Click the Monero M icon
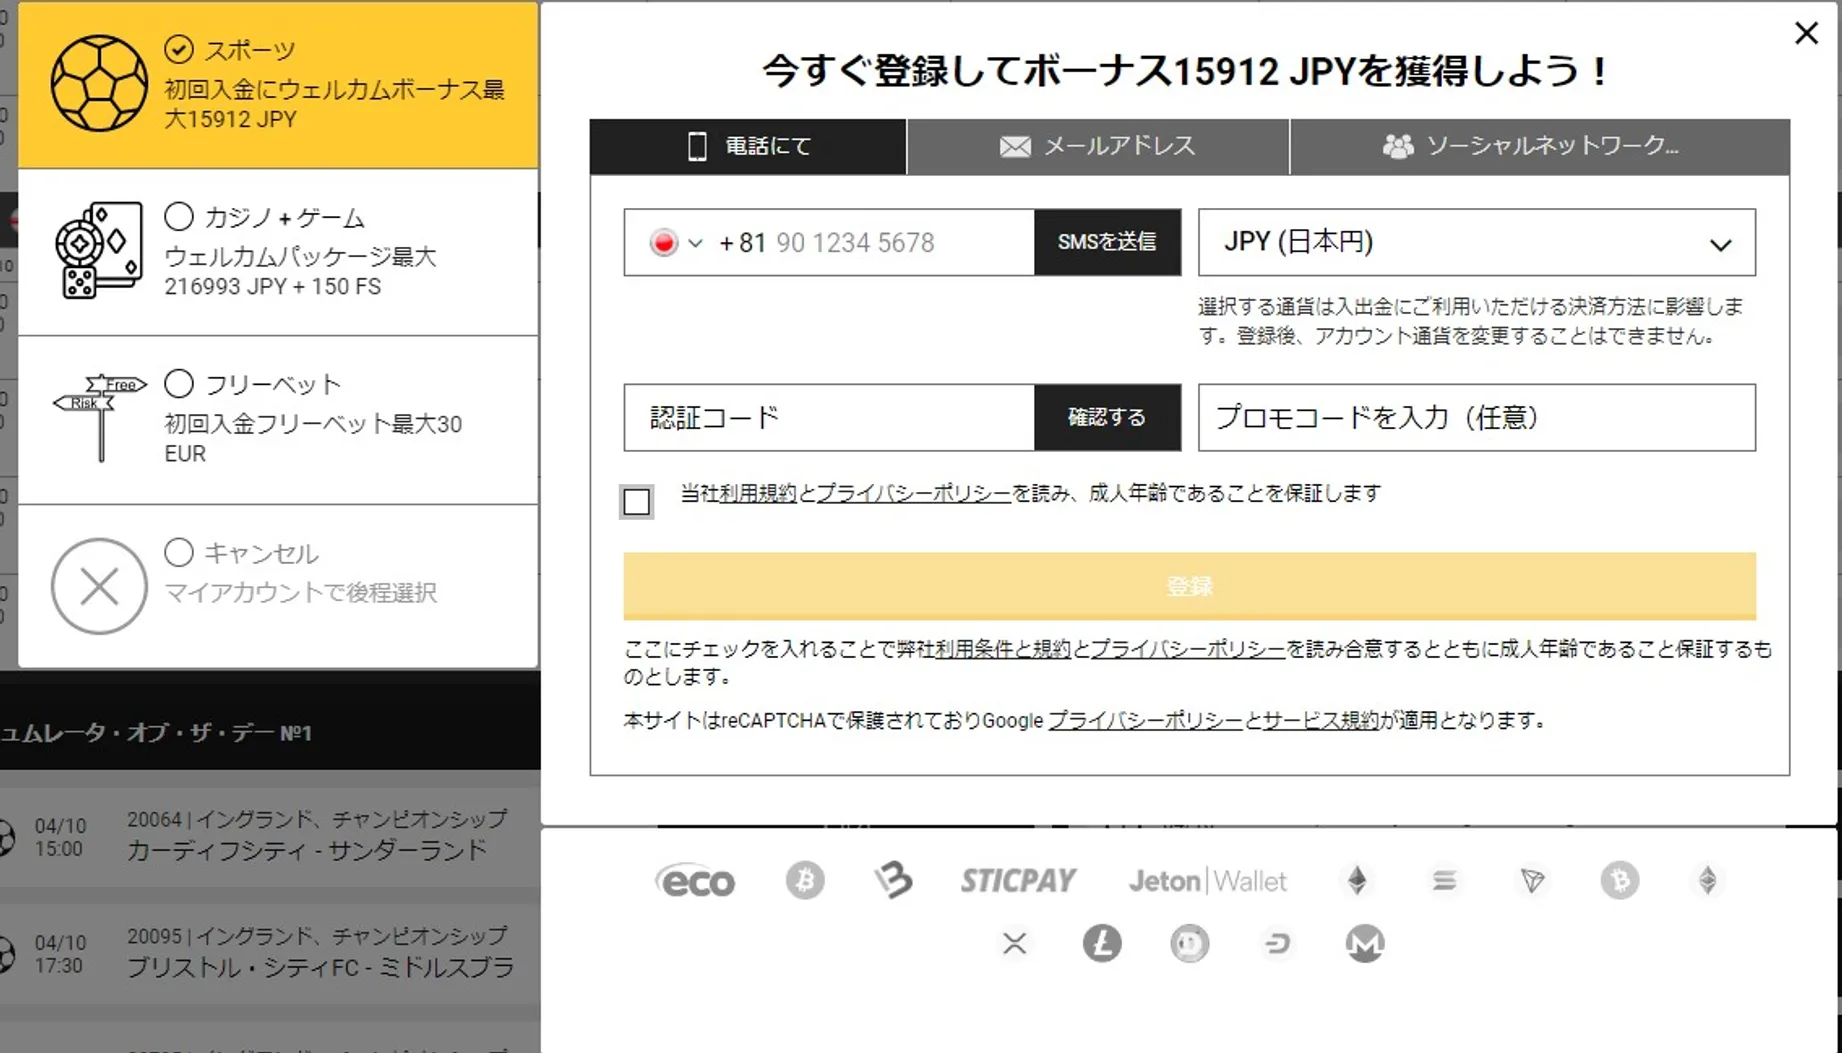This screenshot has width=1842, height=1053. coord(1364,943)
